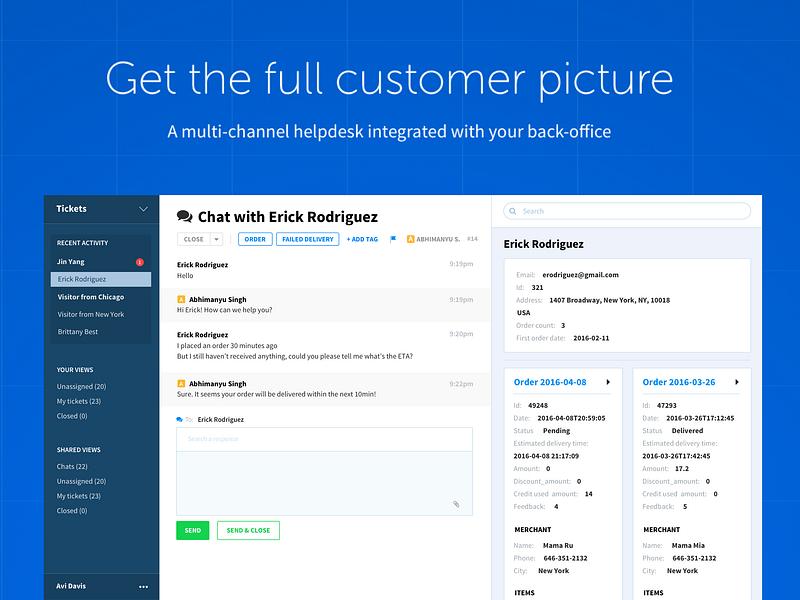Click into the reply message text area
The height and width of the screenshot is (600, 800).
324,483
